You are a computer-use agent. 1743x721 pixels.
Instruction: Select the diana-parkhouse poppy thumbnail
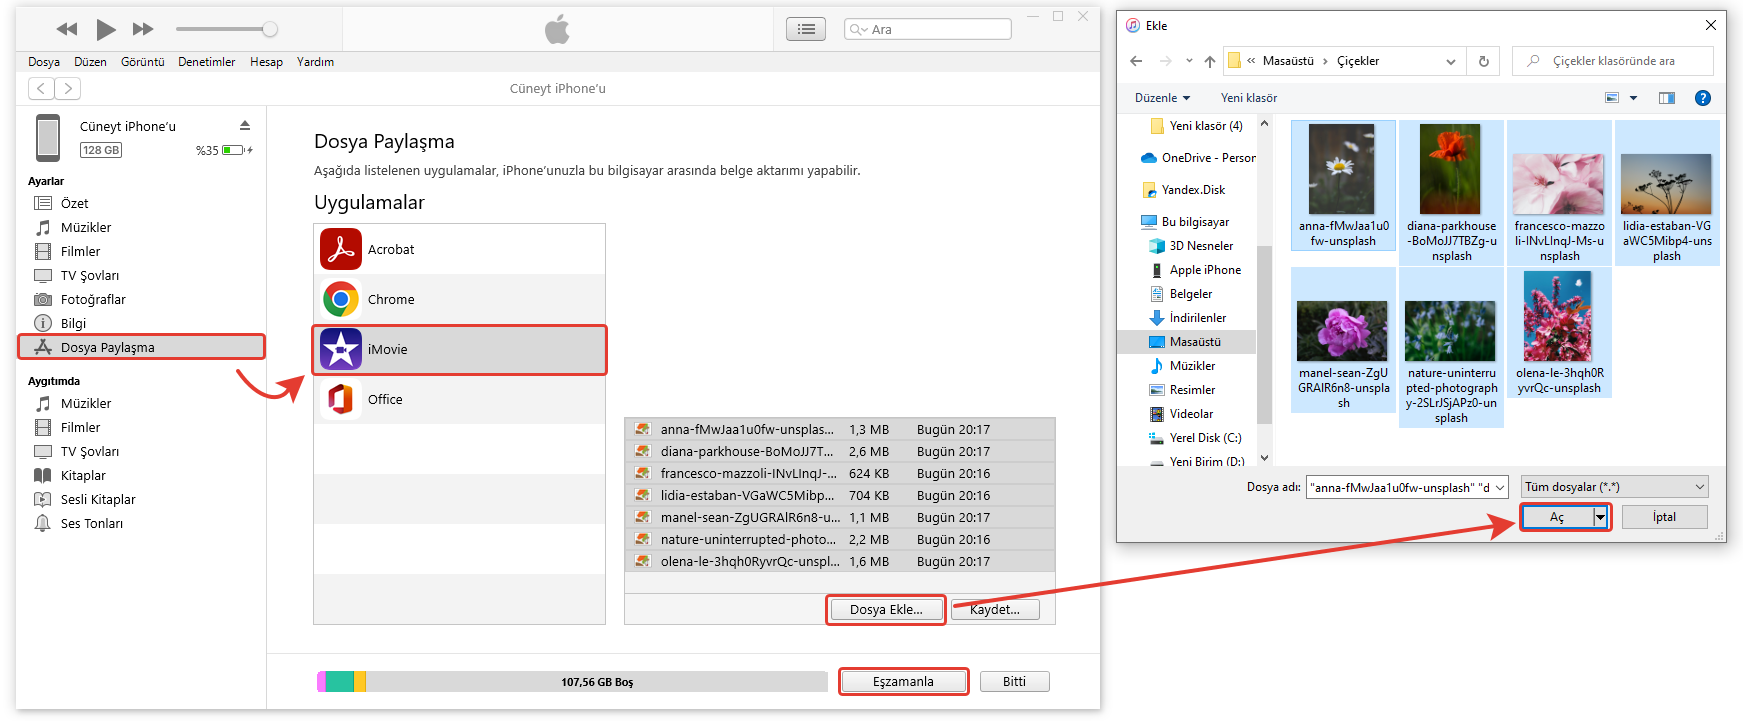1450,170
